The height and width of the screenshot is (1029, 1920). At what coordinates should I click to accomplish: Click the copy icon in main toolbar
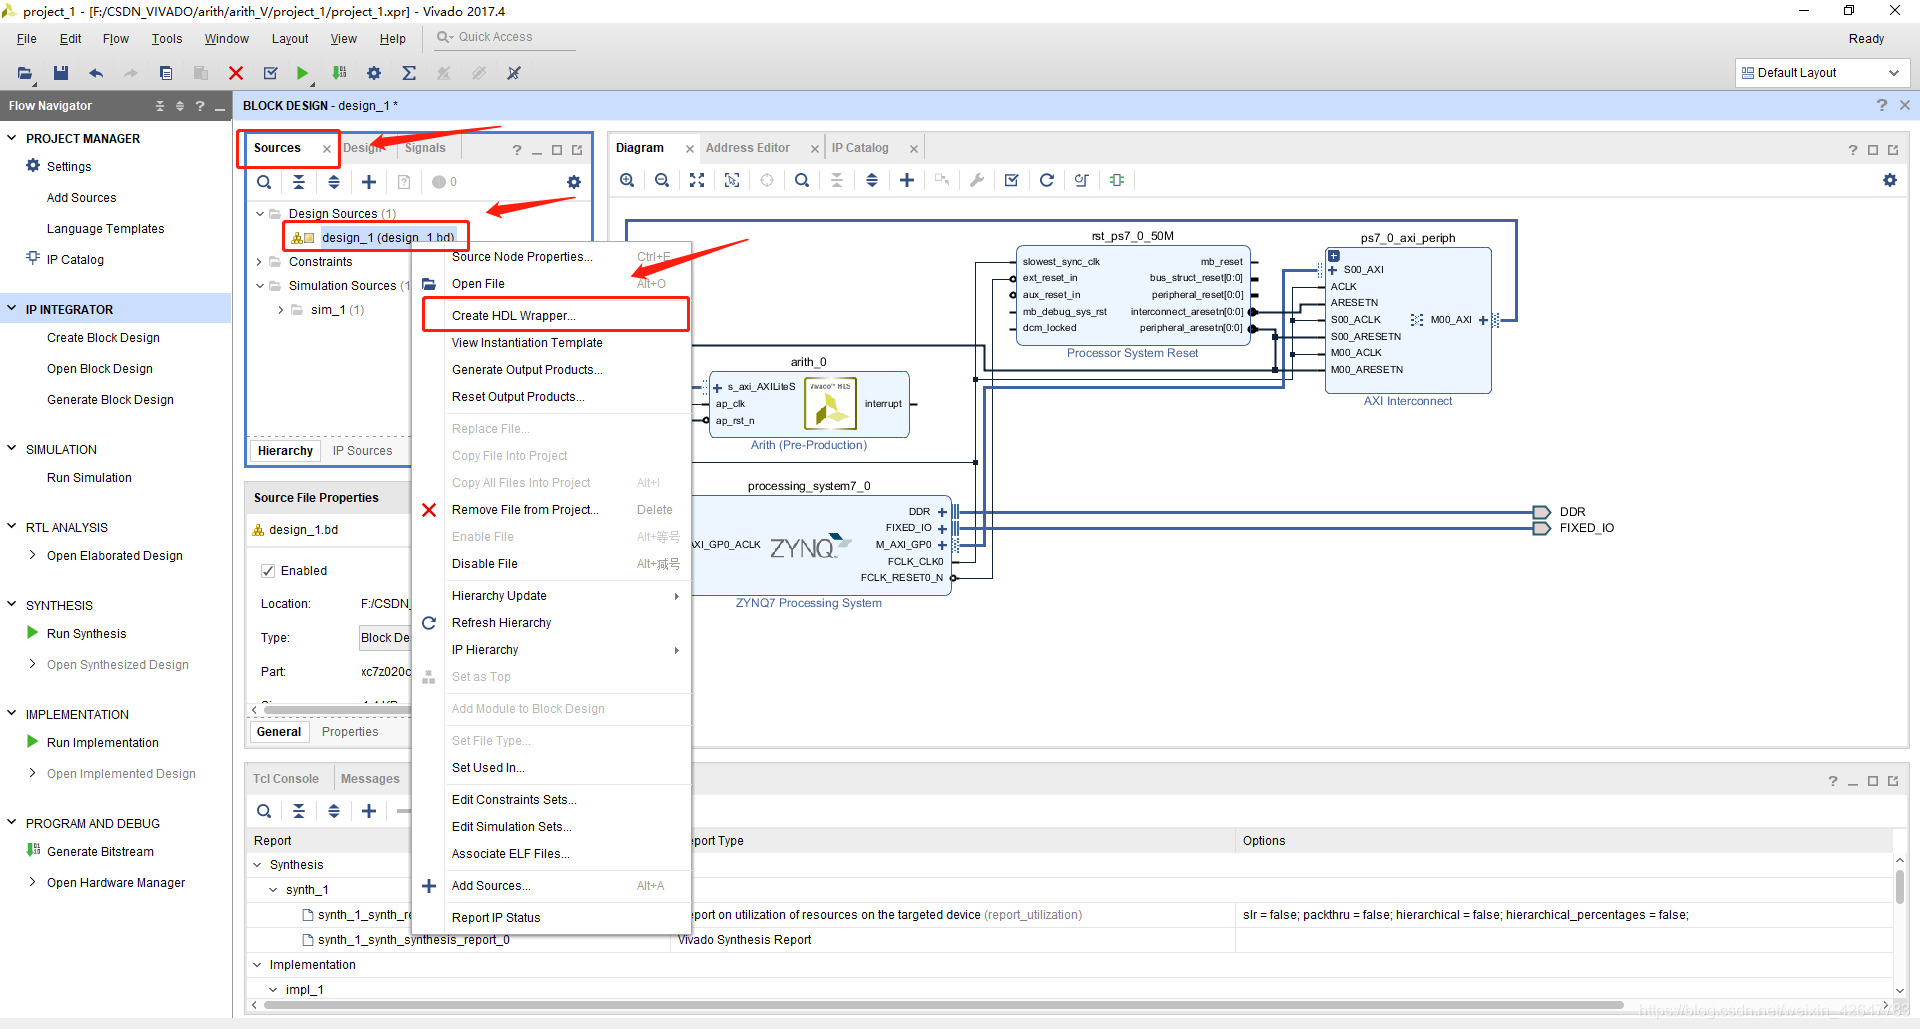[x=166, y=73]
